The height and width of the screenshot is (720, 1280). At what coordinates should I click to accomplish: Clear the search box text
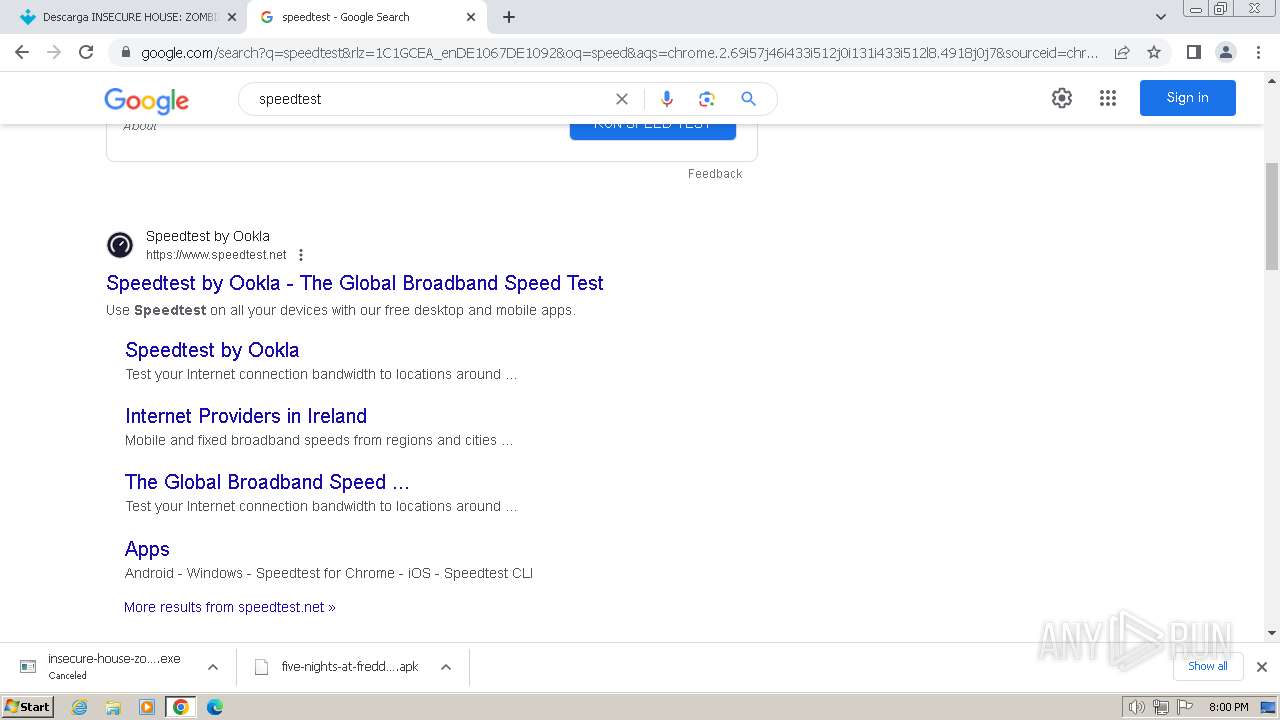pyautogui.click(x=622, y=99)
